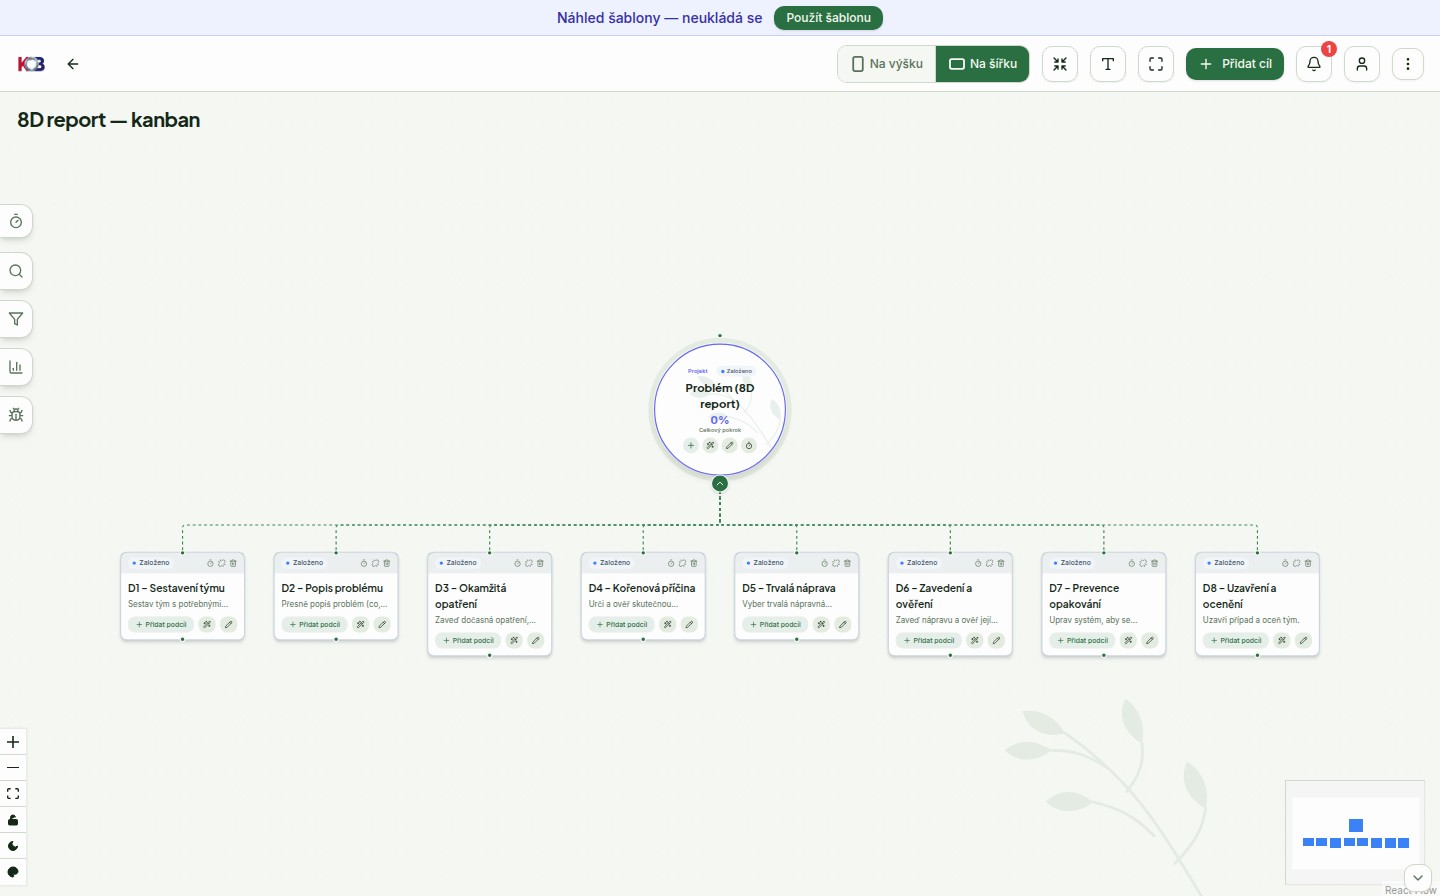
Task: Add a subgoal to D3 – Okamžitá opatření
Action: coord(468,641)
